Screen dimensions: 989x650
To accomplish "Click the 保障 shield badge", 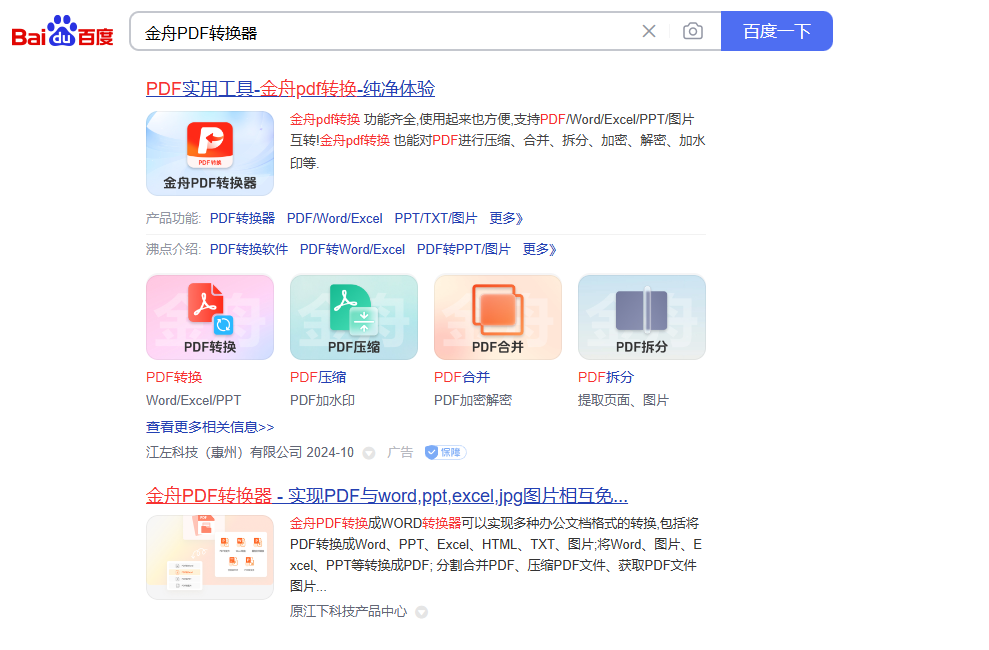I will [x=445, y=452].
